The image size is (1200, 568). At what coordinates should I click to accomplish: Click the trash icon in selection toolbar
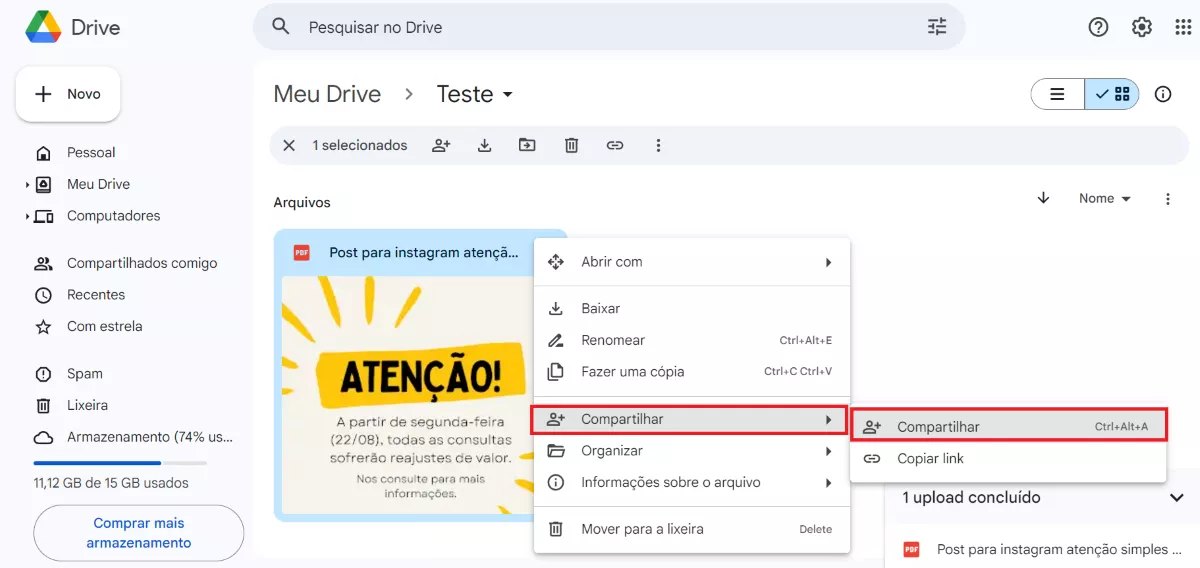(571, 145)
